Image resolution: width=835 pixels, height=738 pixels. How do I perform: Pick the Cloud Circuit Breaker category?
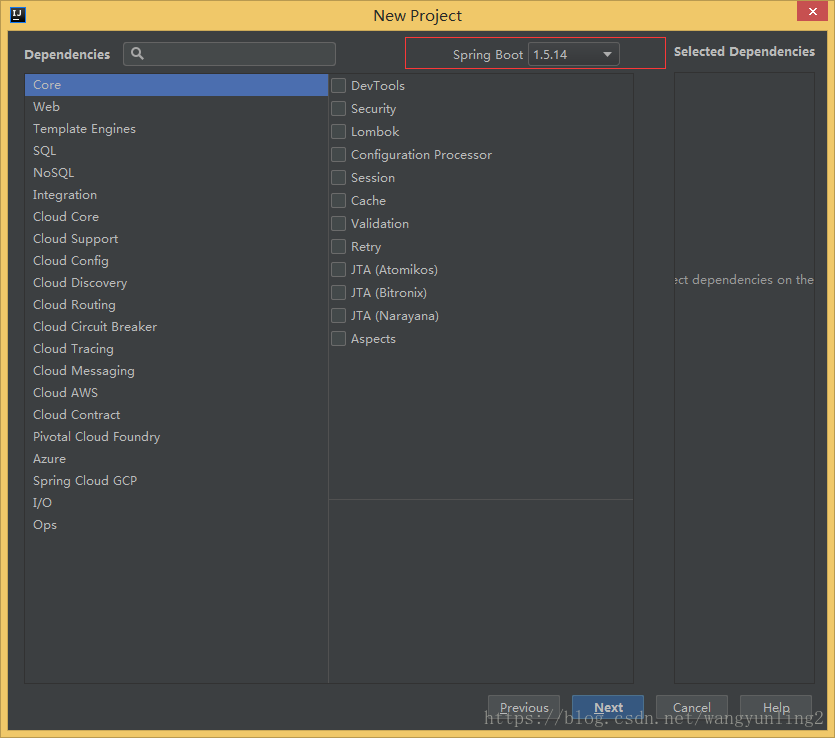176,327
